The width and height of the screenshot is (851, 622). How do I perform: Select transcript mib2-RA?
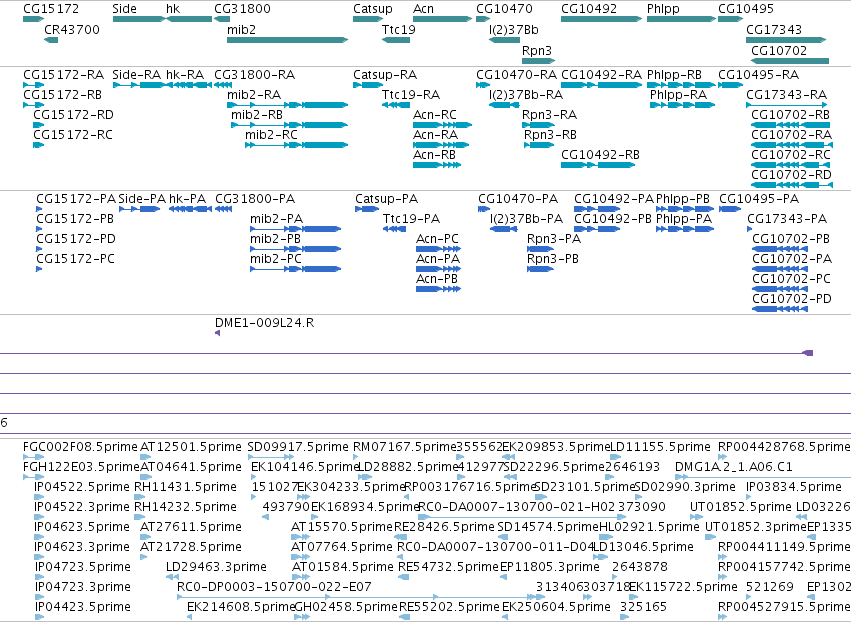point(254,95)
